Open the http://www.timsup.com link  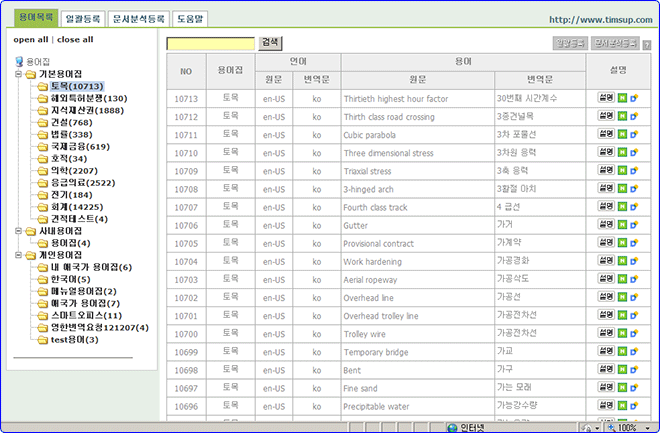click(x=601, y=20)
